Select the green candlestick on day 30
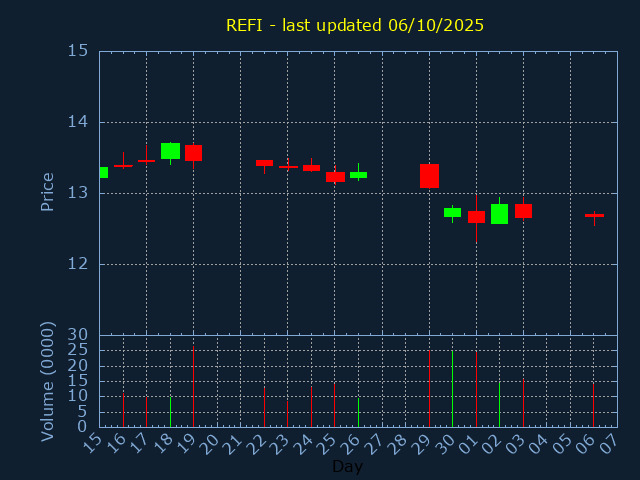 tap(452, 212)
